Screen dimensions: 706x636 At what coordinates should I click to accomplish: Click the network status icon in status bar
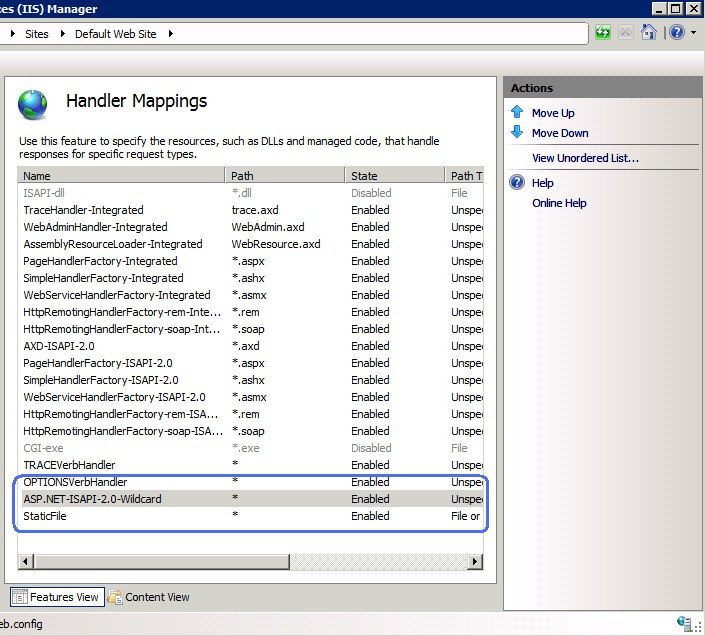click(684, 623)
